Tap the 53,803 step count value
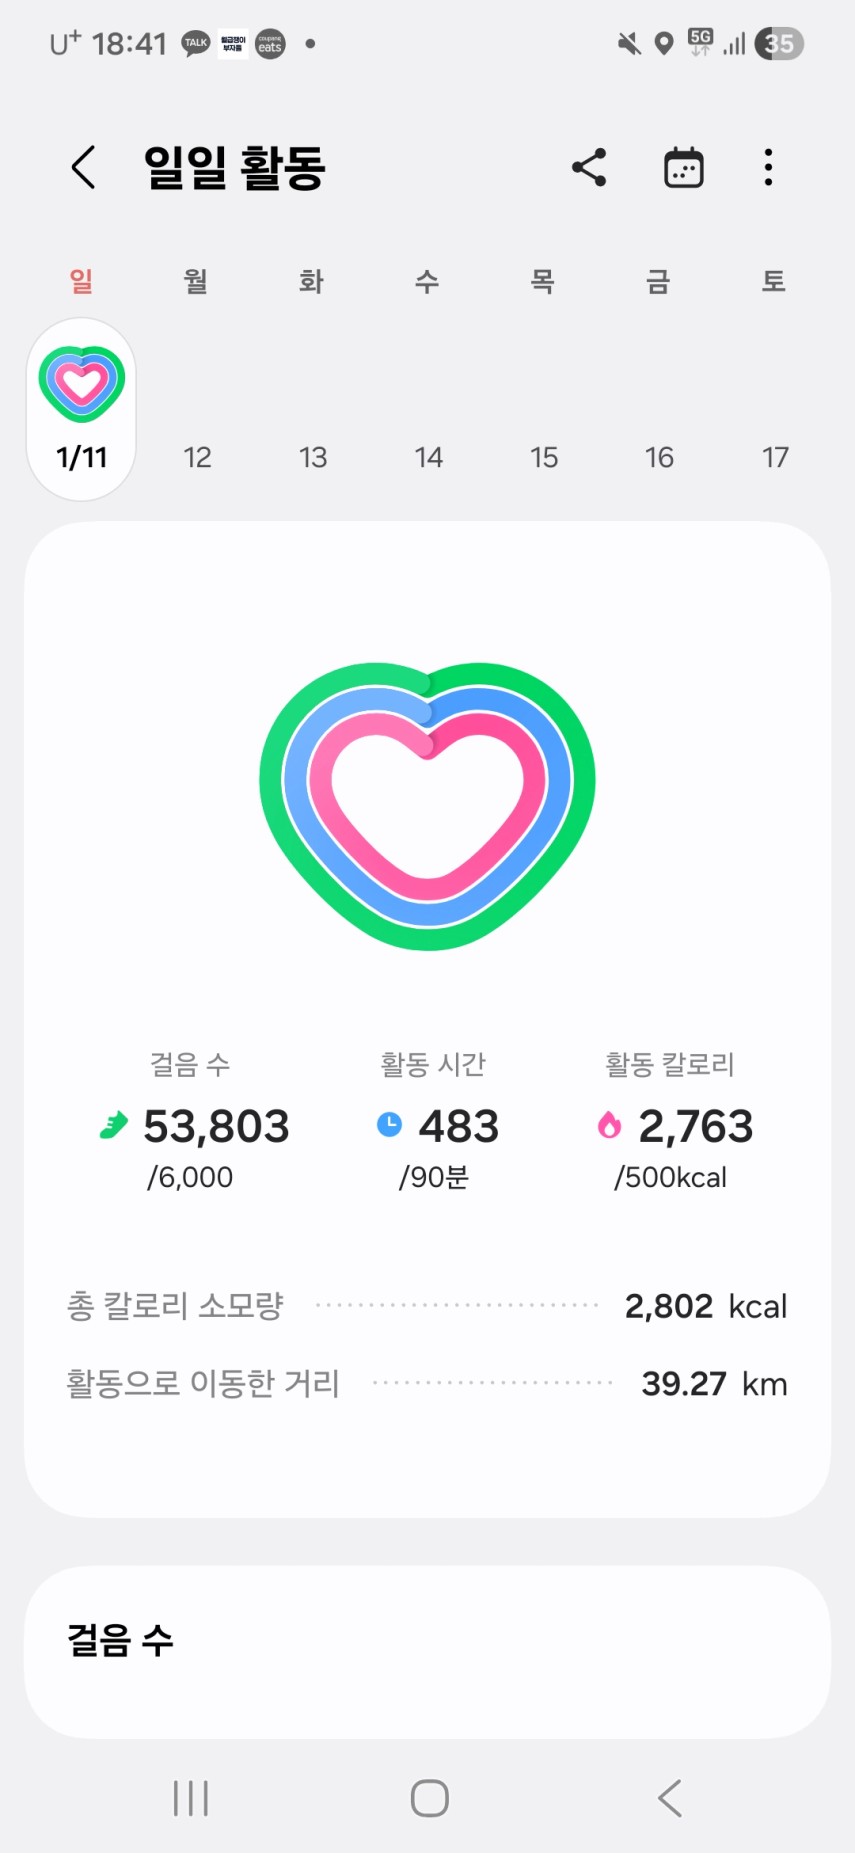 point(216,1127)
